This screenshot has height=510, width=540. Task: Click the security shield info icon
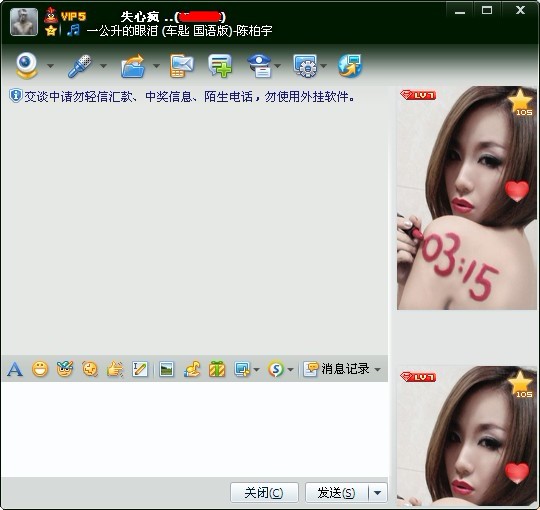click(15, 96)
